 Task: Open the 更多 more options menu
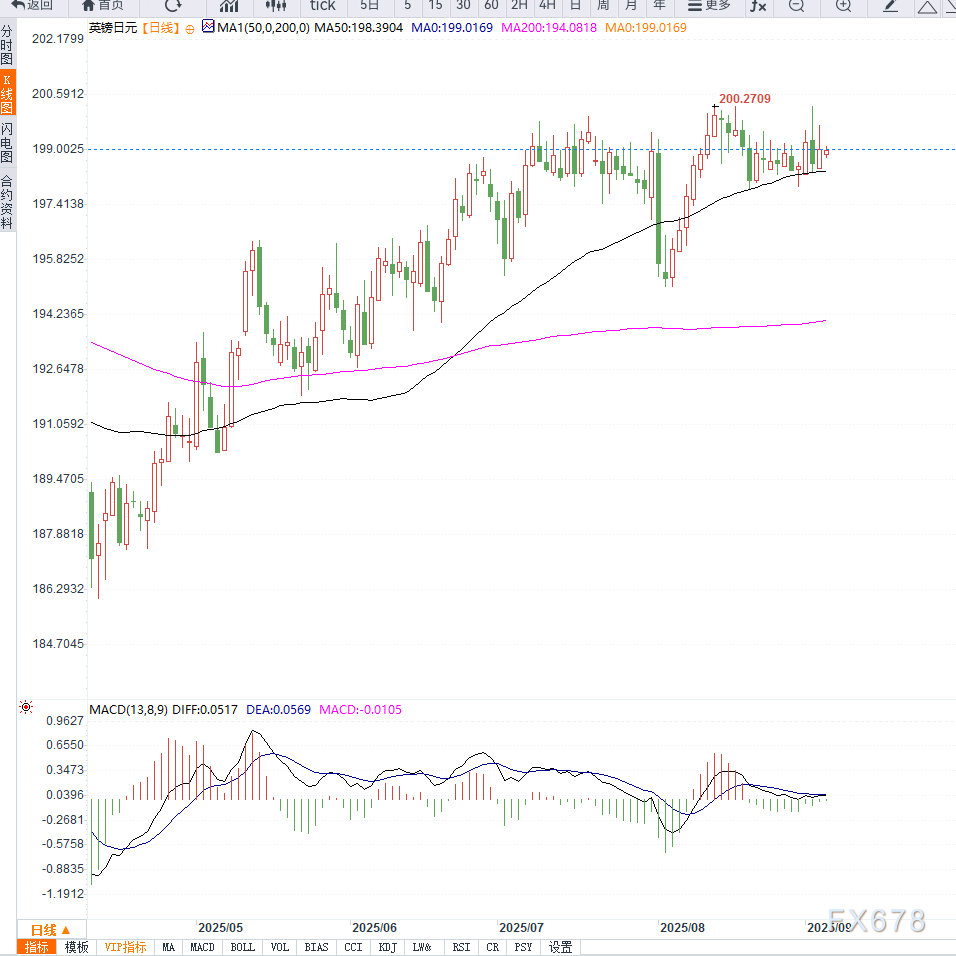(x=709, y=6)
